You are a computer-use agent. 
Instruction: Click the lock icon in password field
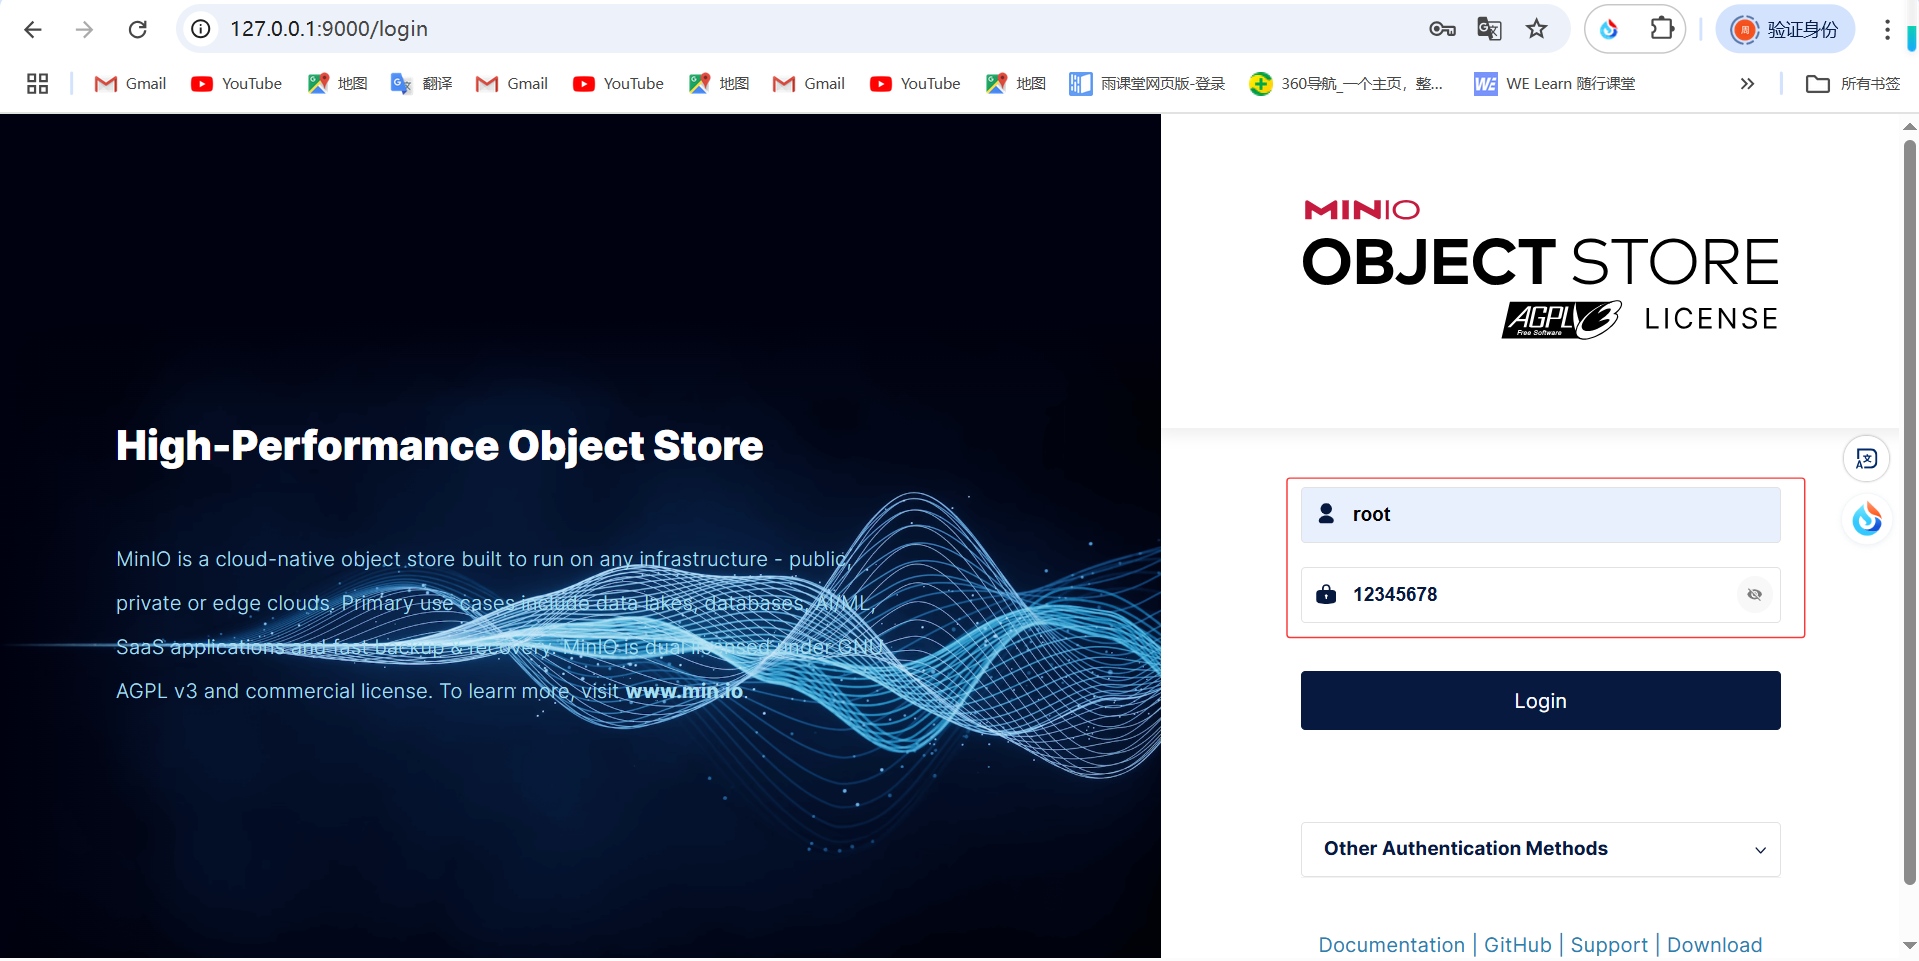pyautogui.click(x=1326, y=595)
